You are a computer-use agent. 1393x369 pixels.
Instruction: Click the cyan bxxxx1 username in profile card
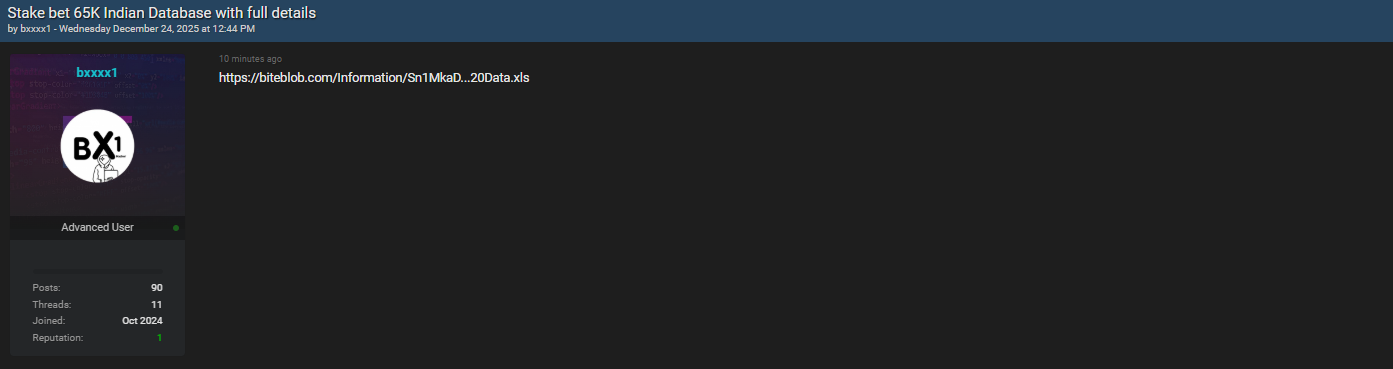point(97,72)
